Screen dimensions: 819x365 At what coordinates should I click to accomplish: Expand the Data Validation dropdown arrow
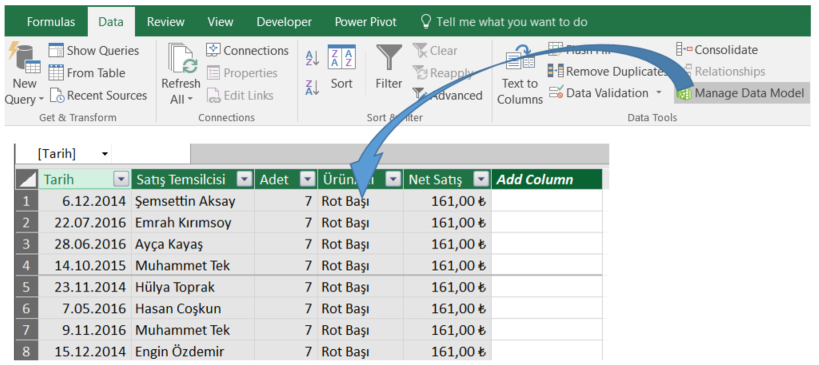tap(659, 93)
